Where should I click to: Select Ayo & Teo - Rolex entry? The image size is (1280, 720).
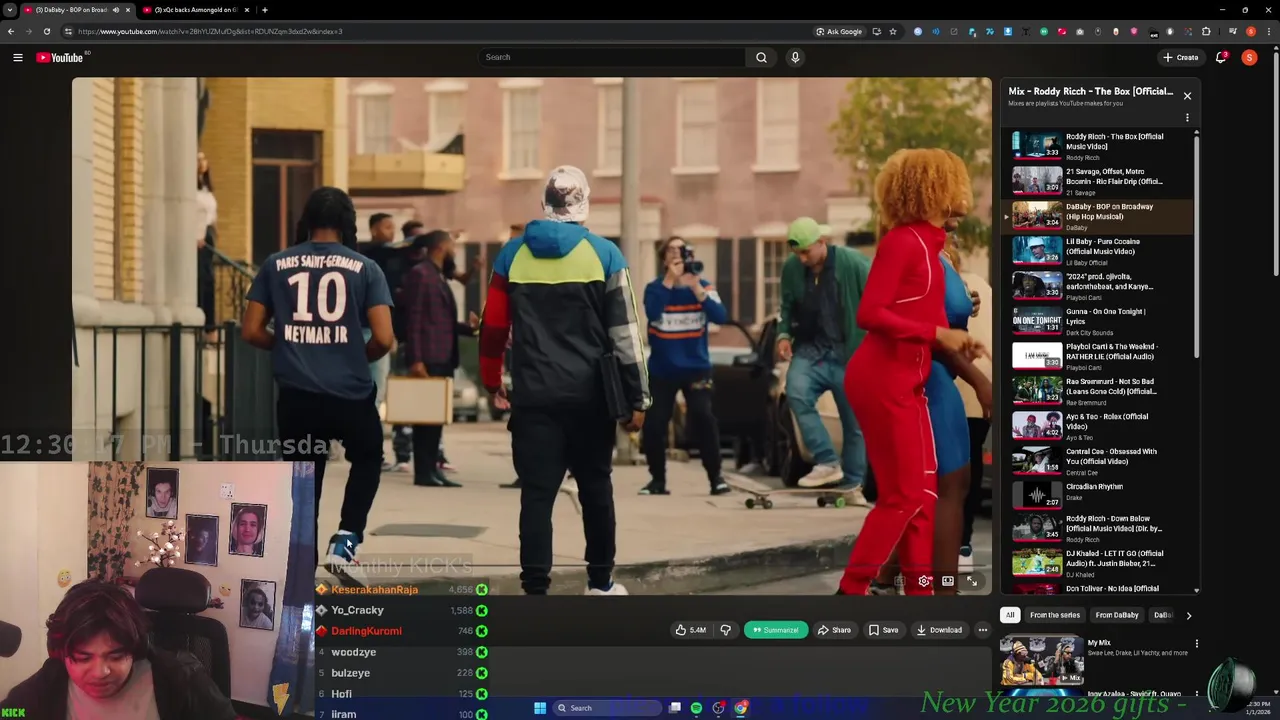pos(1098,426)
